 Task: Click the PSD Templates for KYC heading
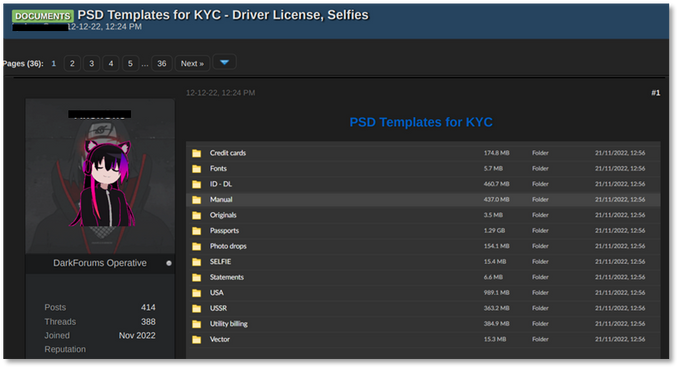coord(421,122)
